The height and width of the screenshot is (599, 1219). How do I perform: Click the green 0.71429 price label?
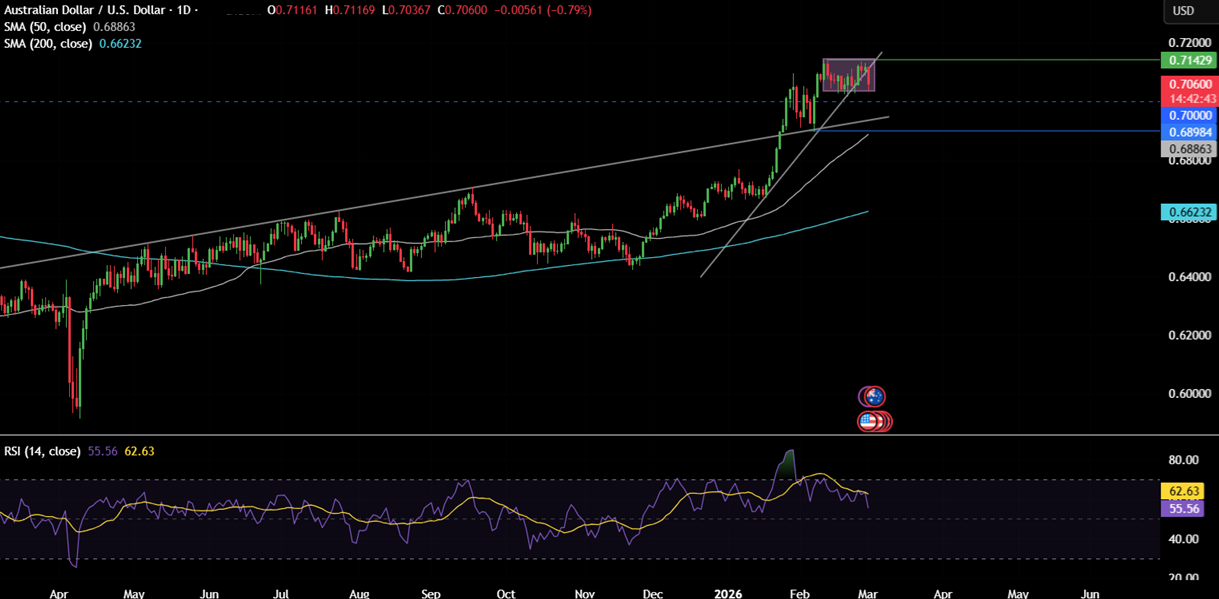click(x=1188, y=61)
